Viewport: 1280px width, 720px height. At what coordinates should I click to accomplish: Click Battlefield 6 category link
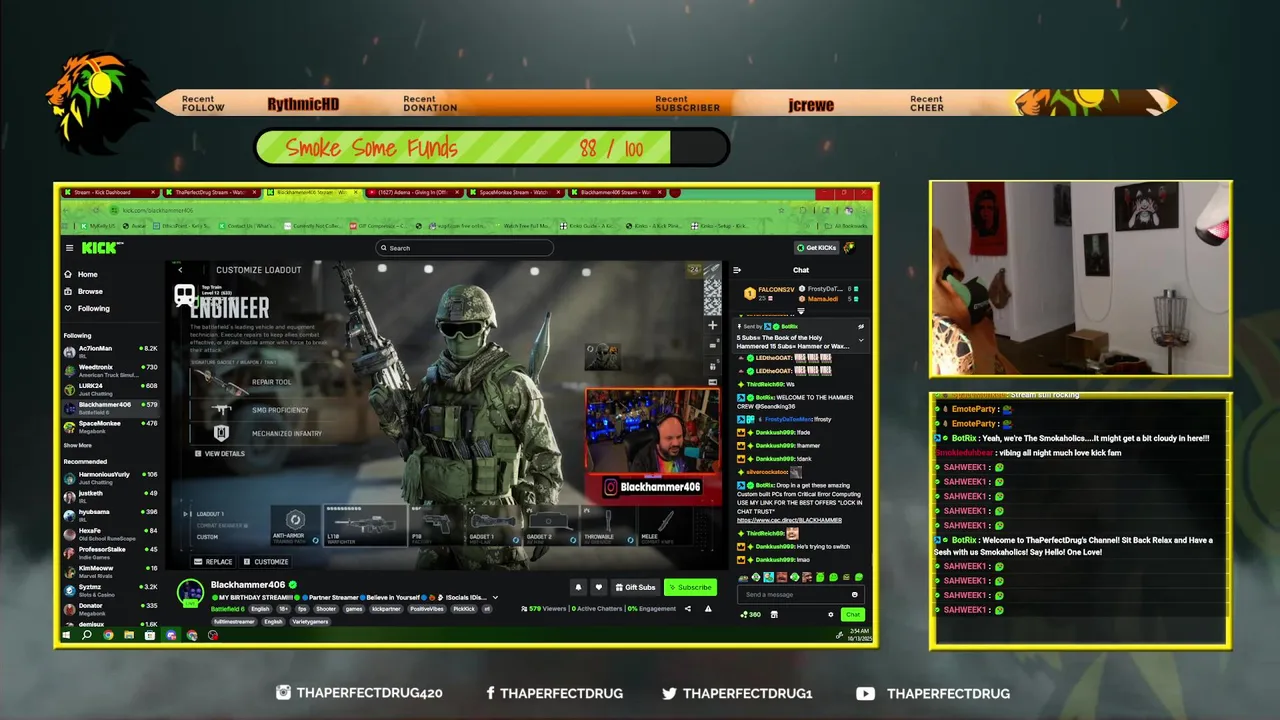point(227,609)
